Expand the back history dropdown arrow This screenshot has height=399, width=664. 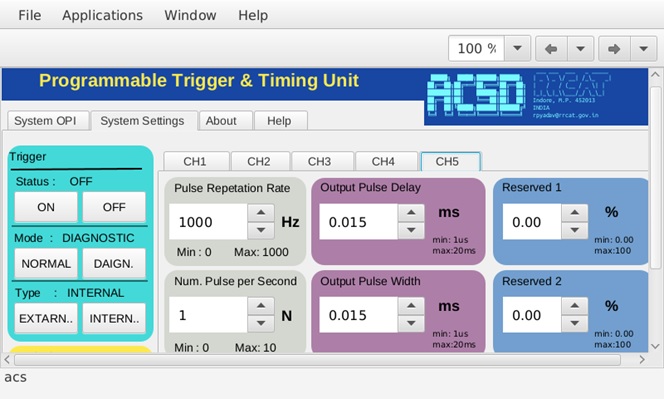[x=581, y=49]
